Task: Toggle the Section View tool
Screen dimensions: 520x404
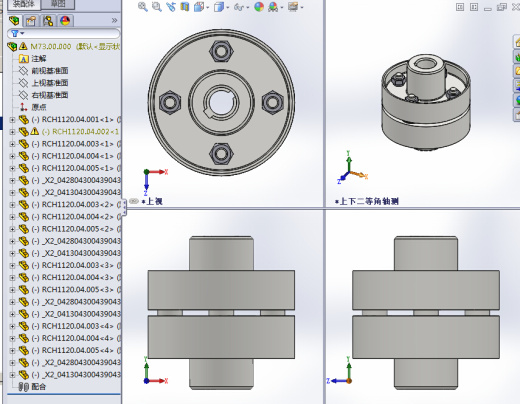Action: coord(185,7)
